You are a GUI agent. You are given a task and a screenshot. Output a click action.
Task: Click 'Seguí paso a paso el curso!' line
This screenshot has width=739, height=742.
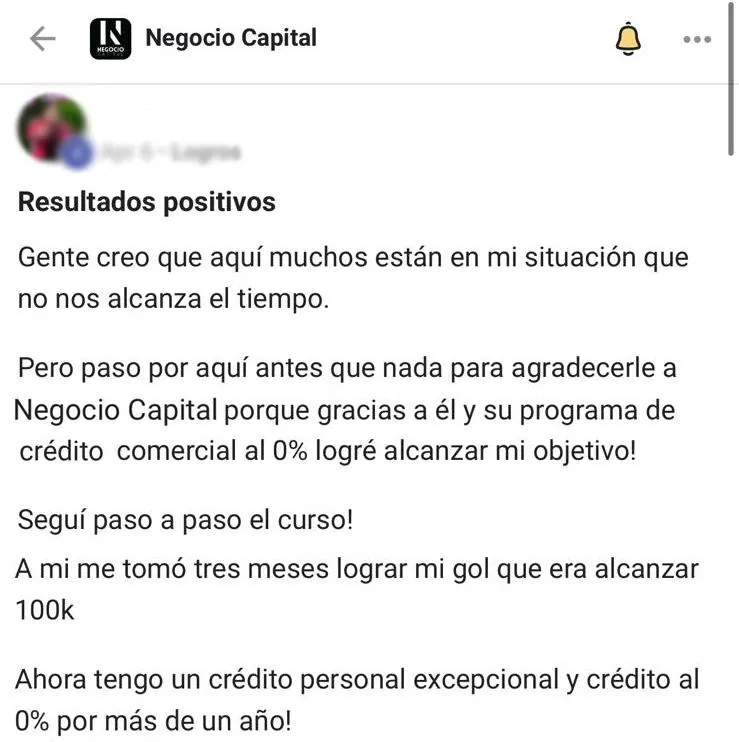pos(185,521)
